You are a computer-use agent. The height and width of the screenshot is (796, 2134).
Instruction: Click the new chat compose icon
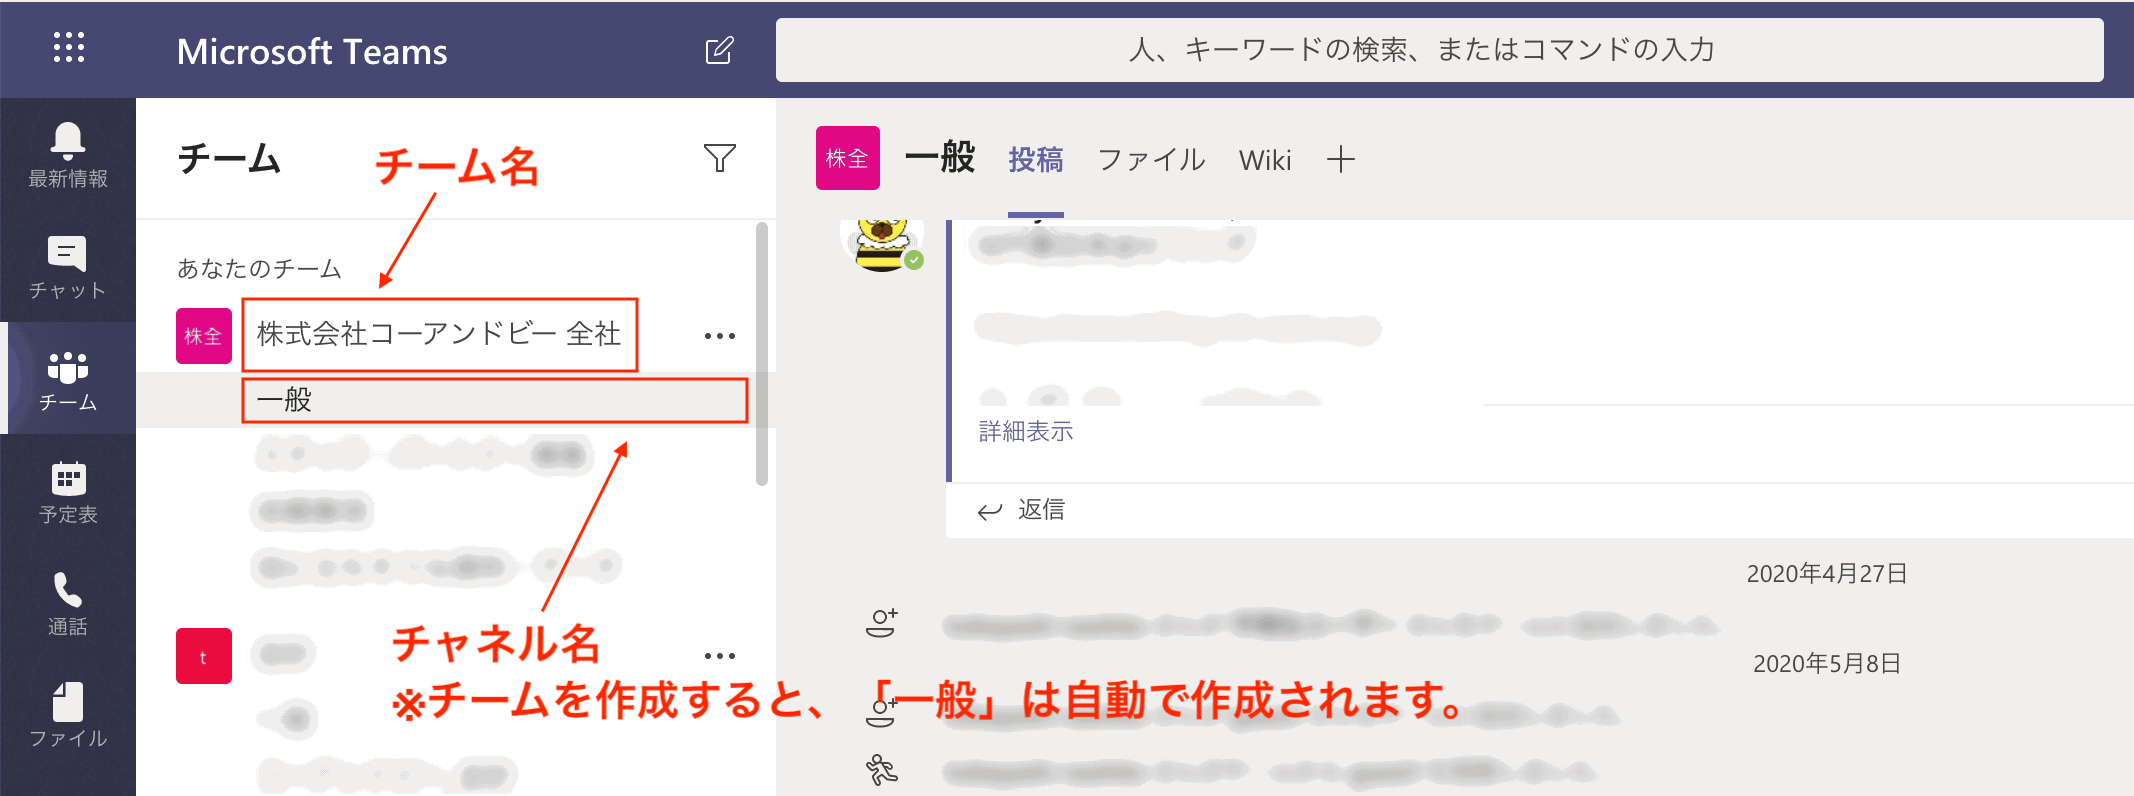coord(719,50)
